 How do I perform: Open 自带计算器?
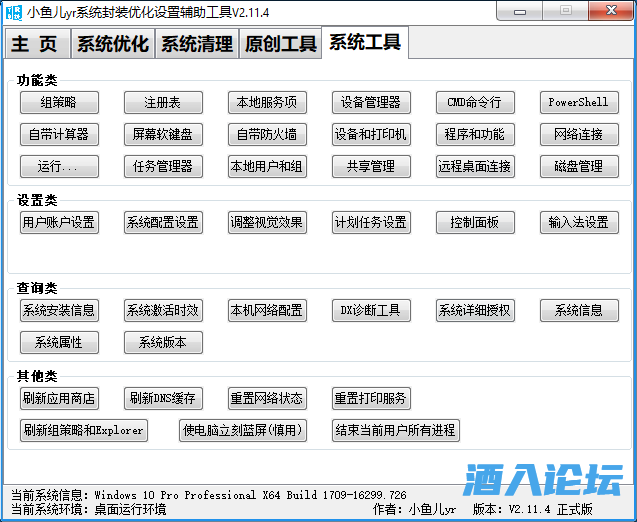(x=59, y=134)
